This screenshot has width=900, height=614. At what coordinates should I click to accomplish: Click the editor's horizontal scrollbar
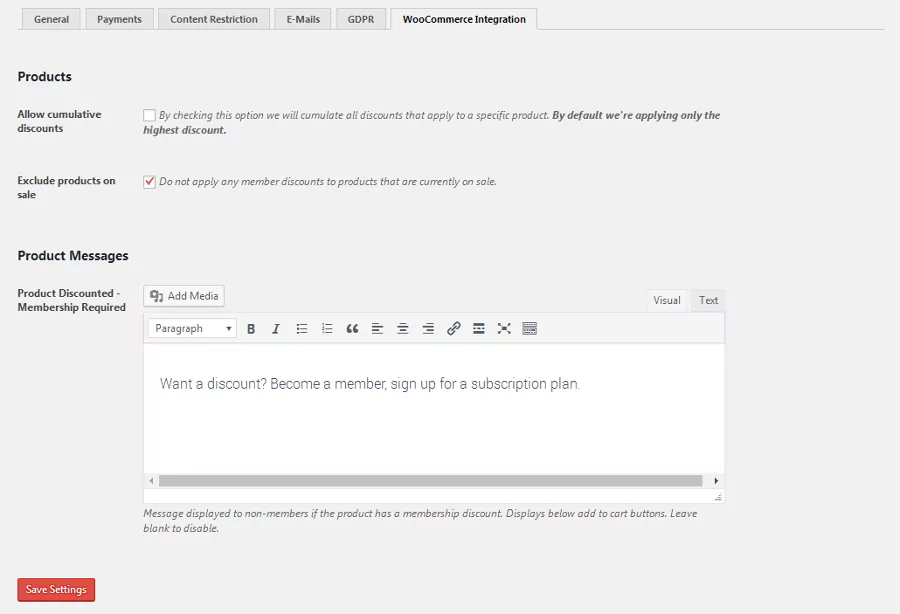[430, 481]
